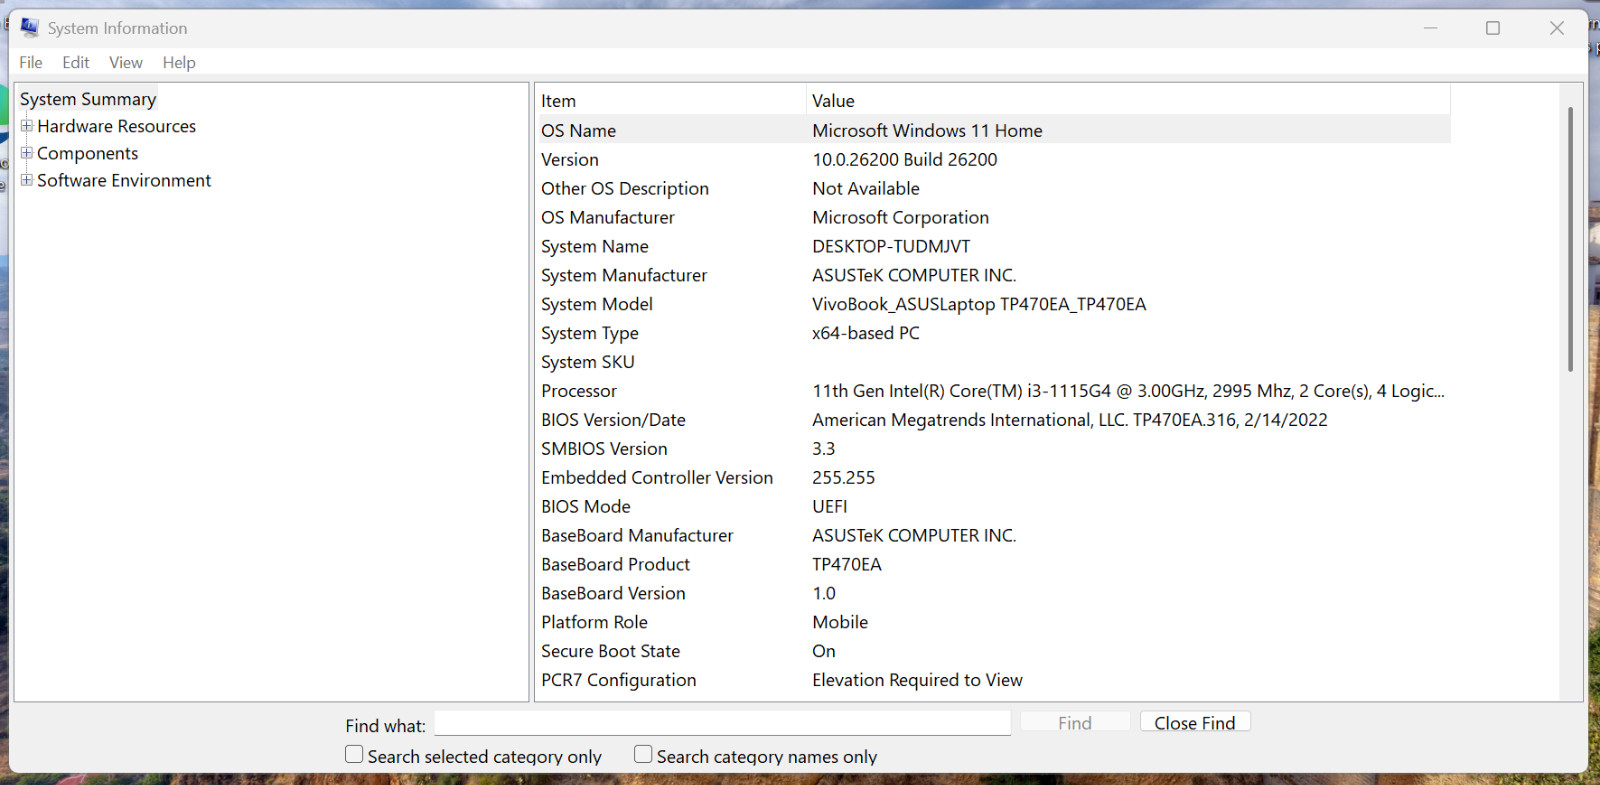Click the System Type item
This screenshot has width=1600, height=785.
click(x=590, y=333)
